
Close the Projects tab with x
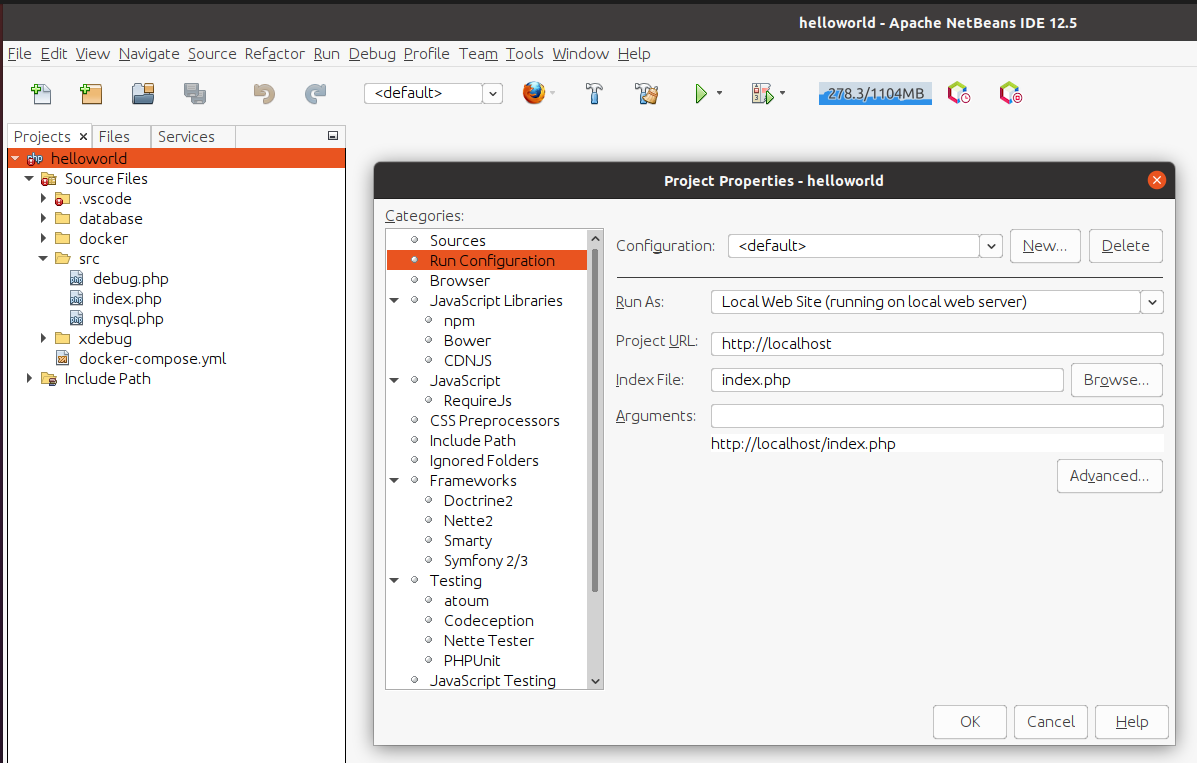pyautogui.click(x=83, y=137)
